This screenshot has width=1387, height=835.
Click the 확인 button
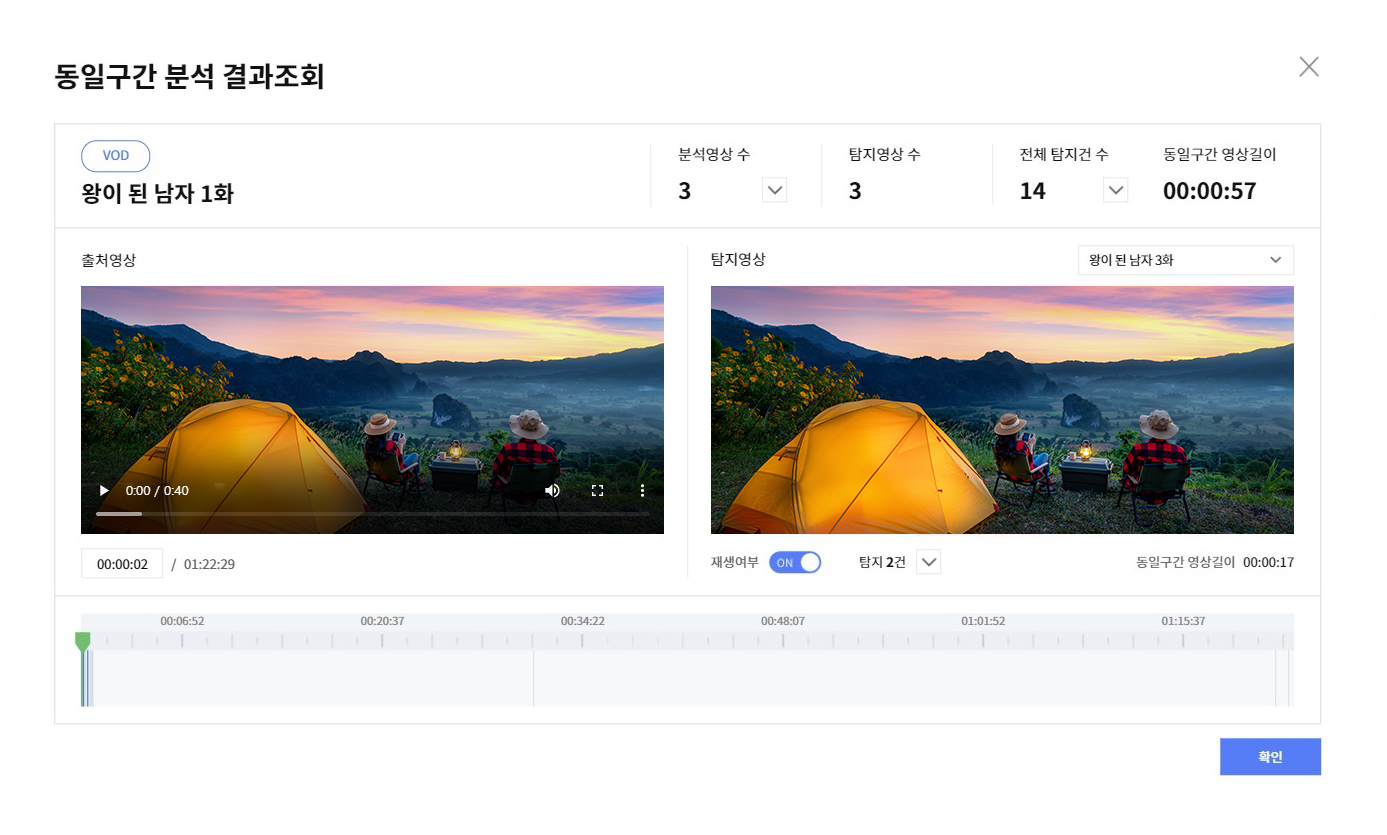point(1270,757)
